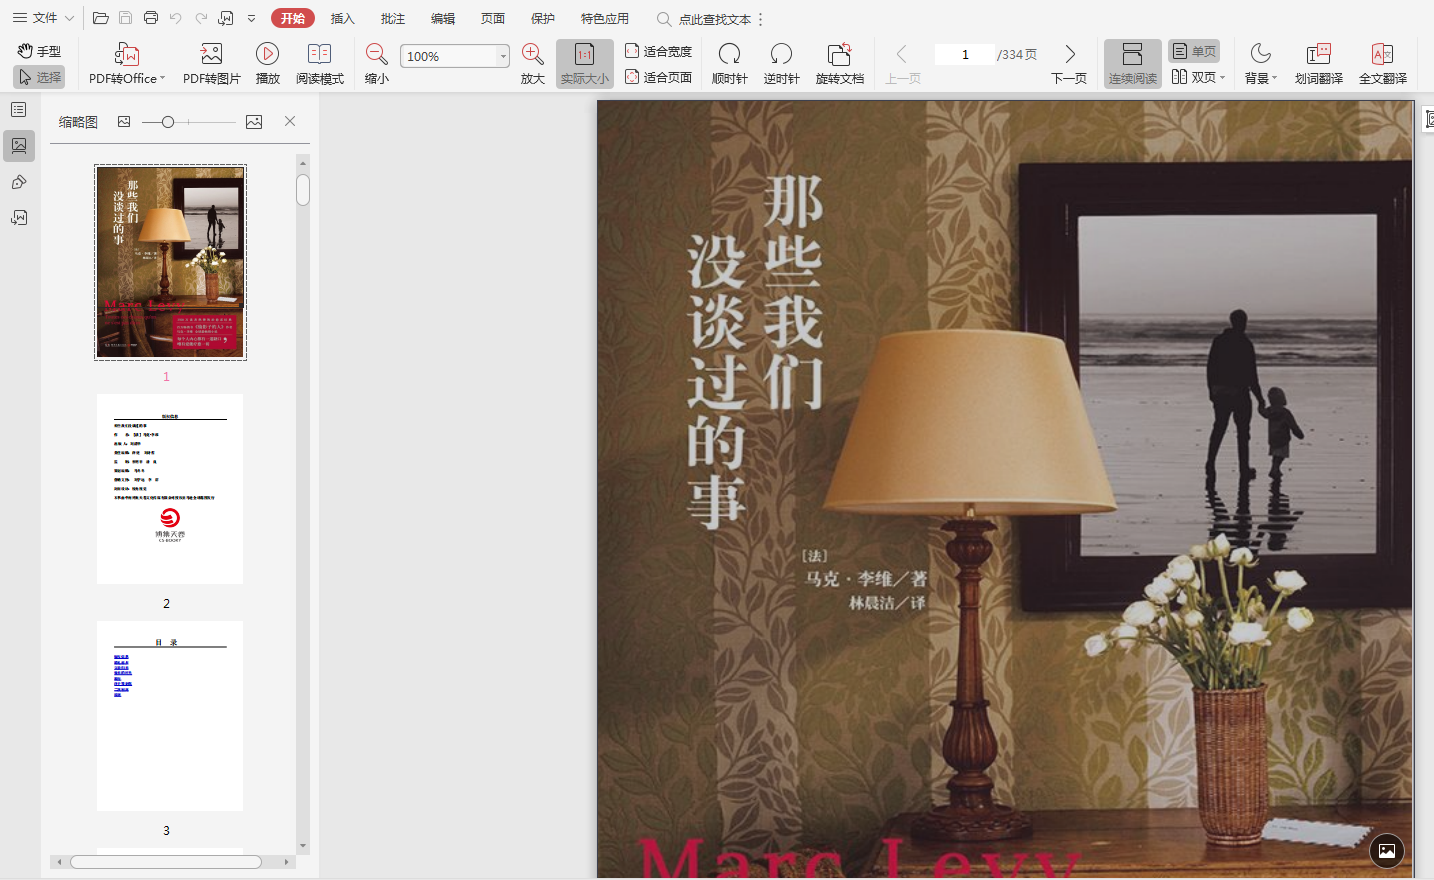The image size is (1434, 880).
Task: Rotate page counterclockwise (逆时针)
Action: 781,64
